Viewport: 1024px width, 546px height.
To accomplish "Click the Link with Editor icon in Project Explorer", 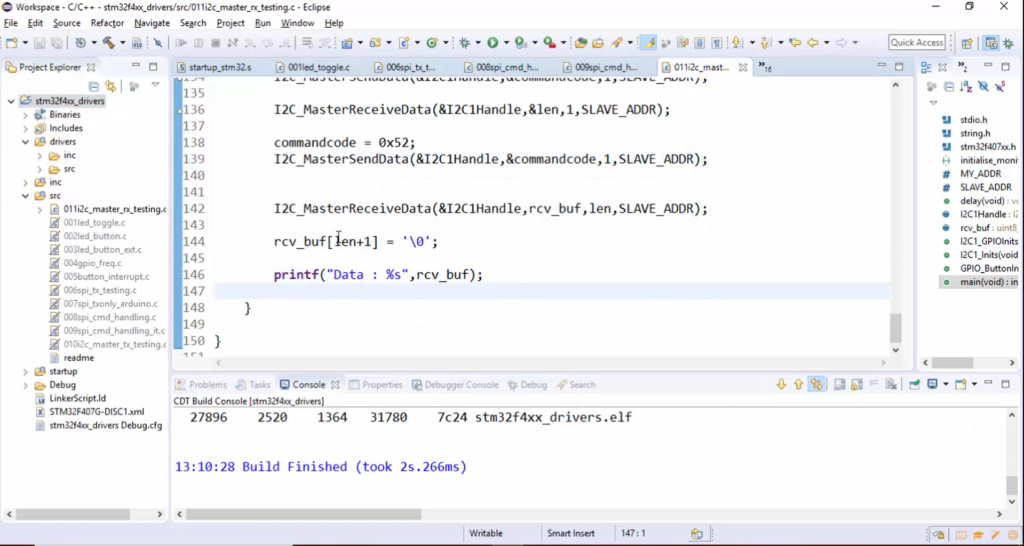I will (x=110, y=86).
